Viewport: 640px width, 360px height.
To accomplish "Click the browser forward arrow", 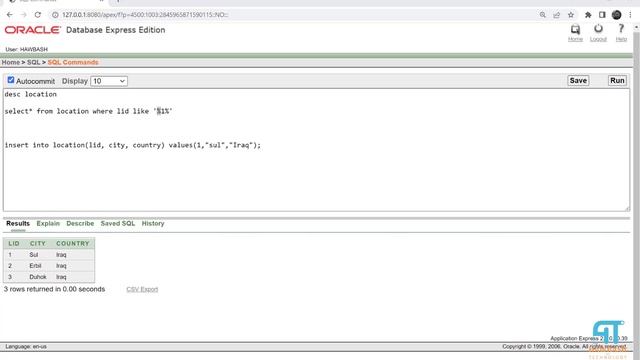I will pyautogui.click(x=24, y=15).
